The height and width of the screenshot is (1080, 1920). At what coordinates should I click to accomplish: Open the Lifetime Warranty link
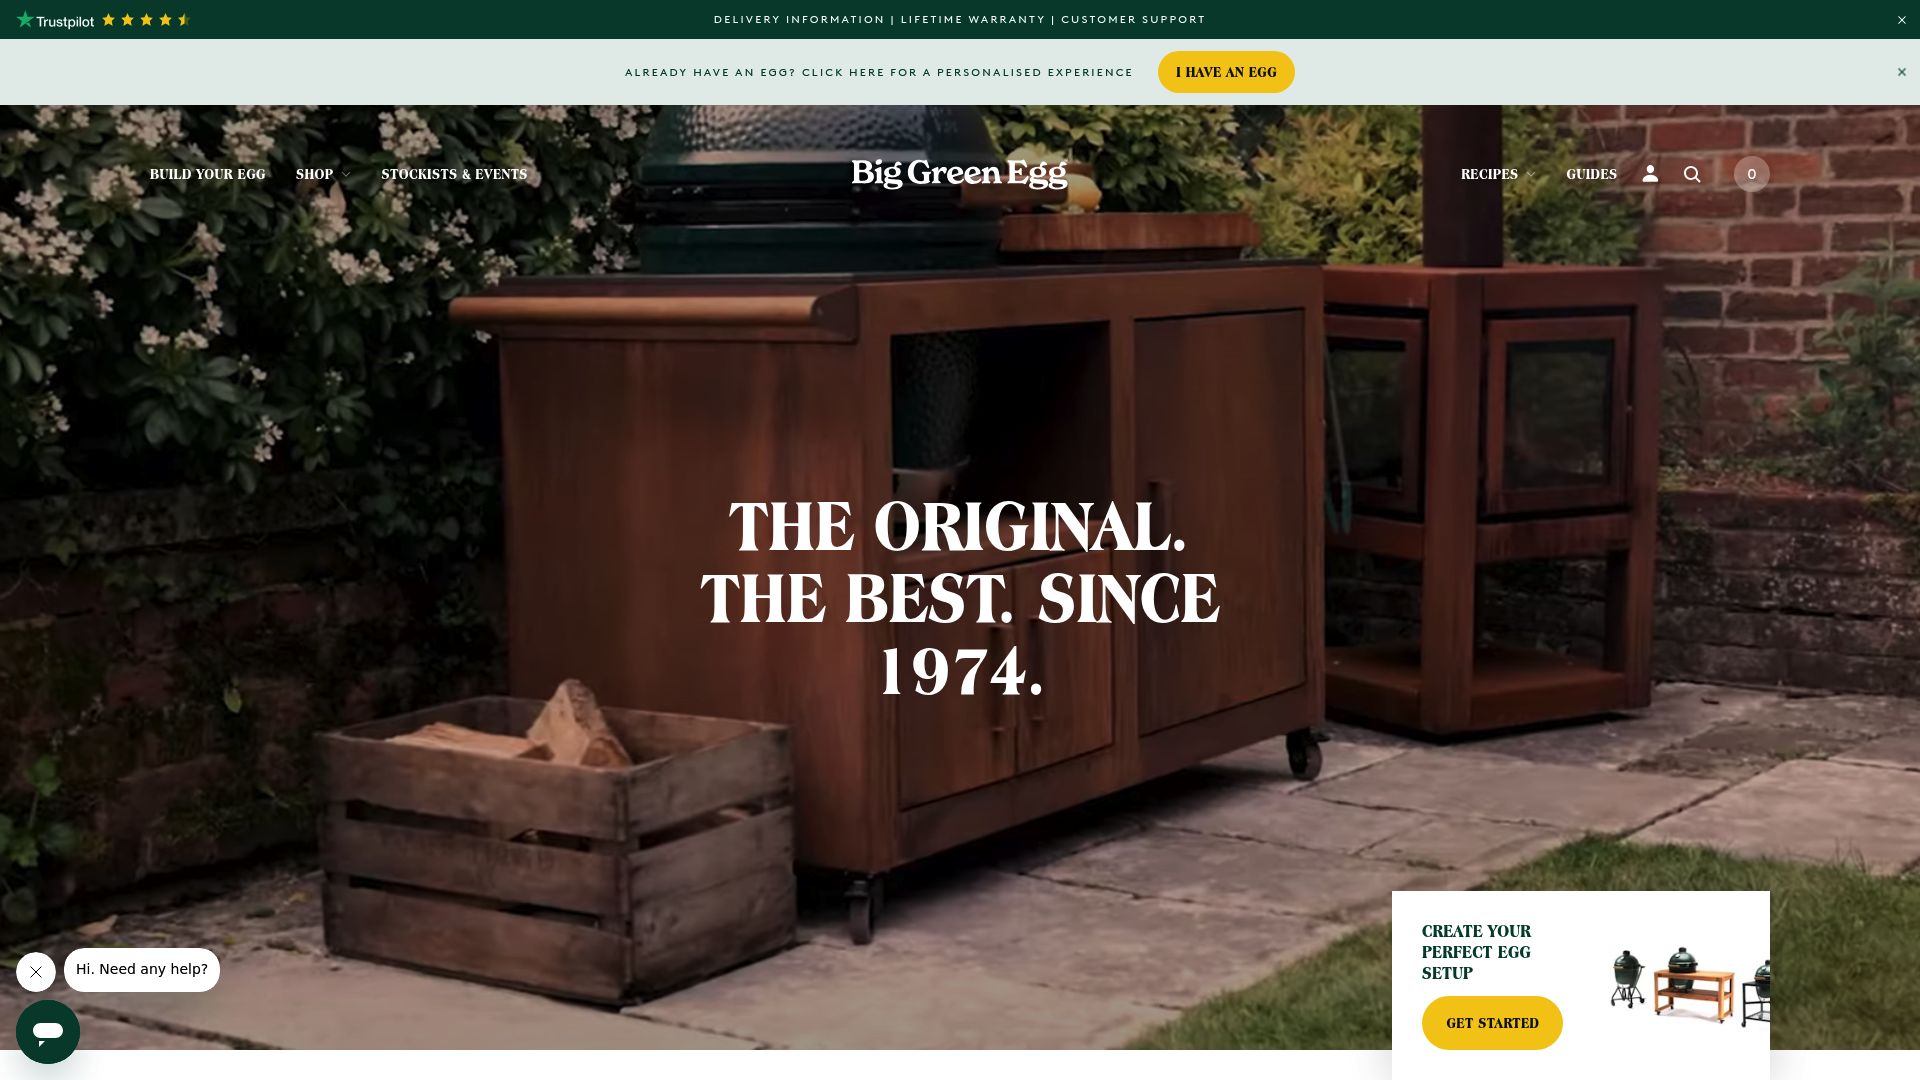coord(972,20)
